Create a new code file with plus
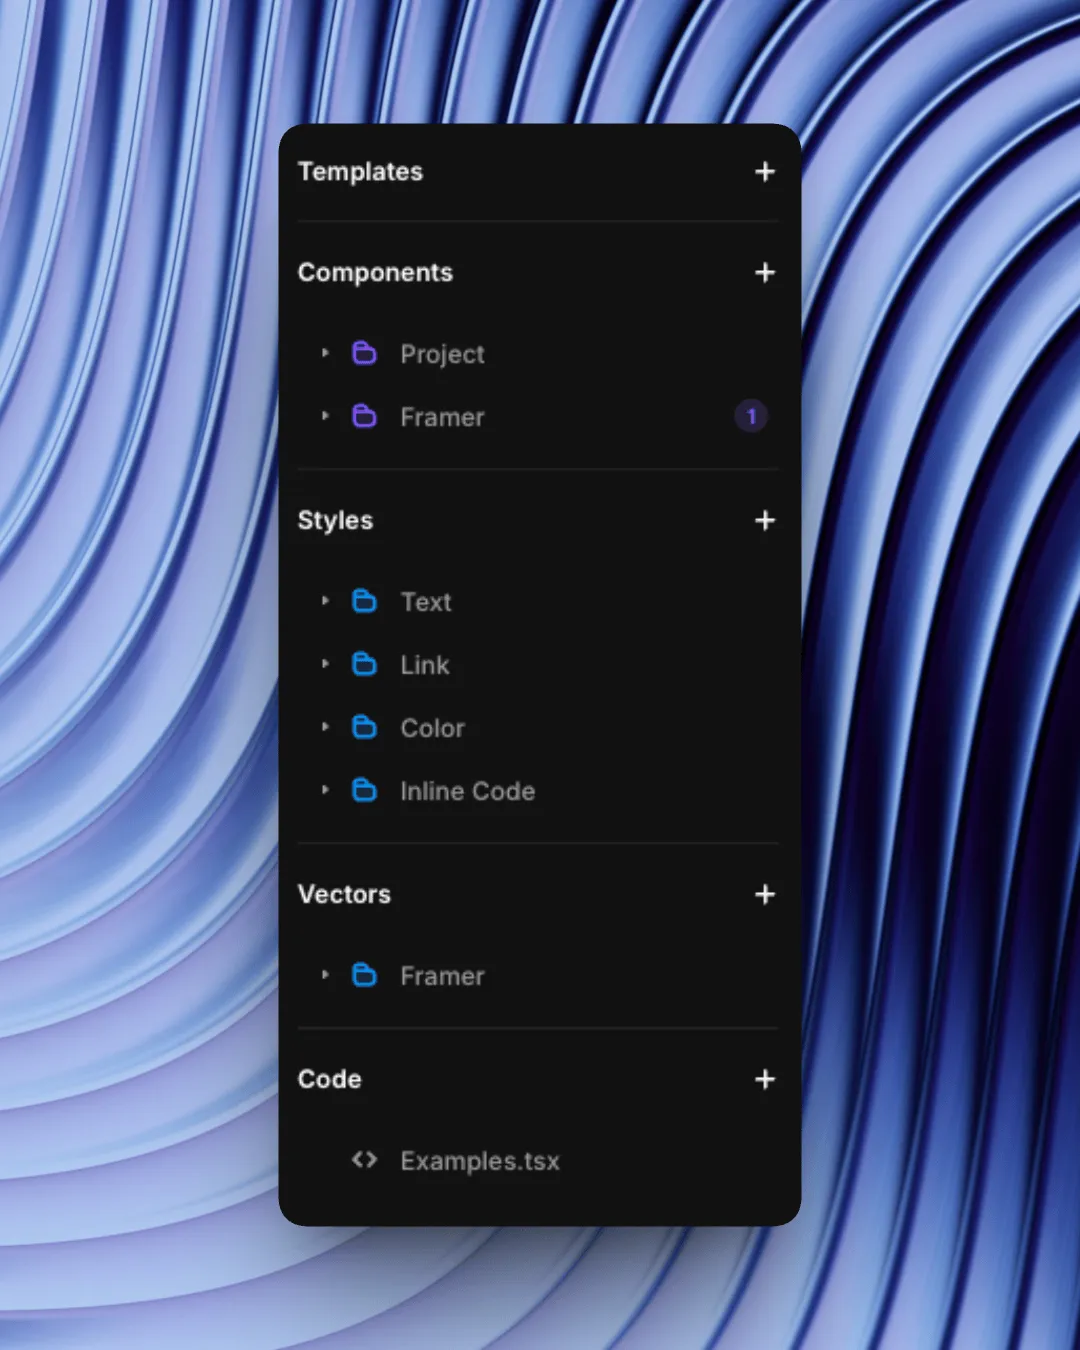The width and height of the screenshot is (1080, 1350). [765, 1080]
